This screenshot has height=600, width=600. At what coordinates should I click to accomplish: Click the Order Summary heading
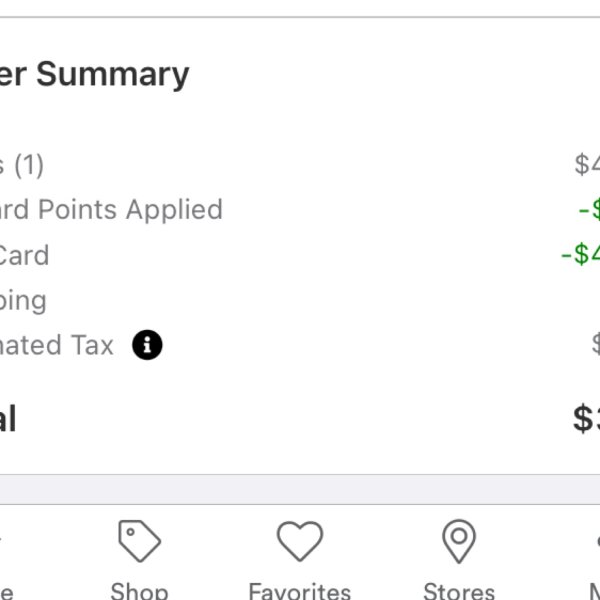[x=95, y=74]
